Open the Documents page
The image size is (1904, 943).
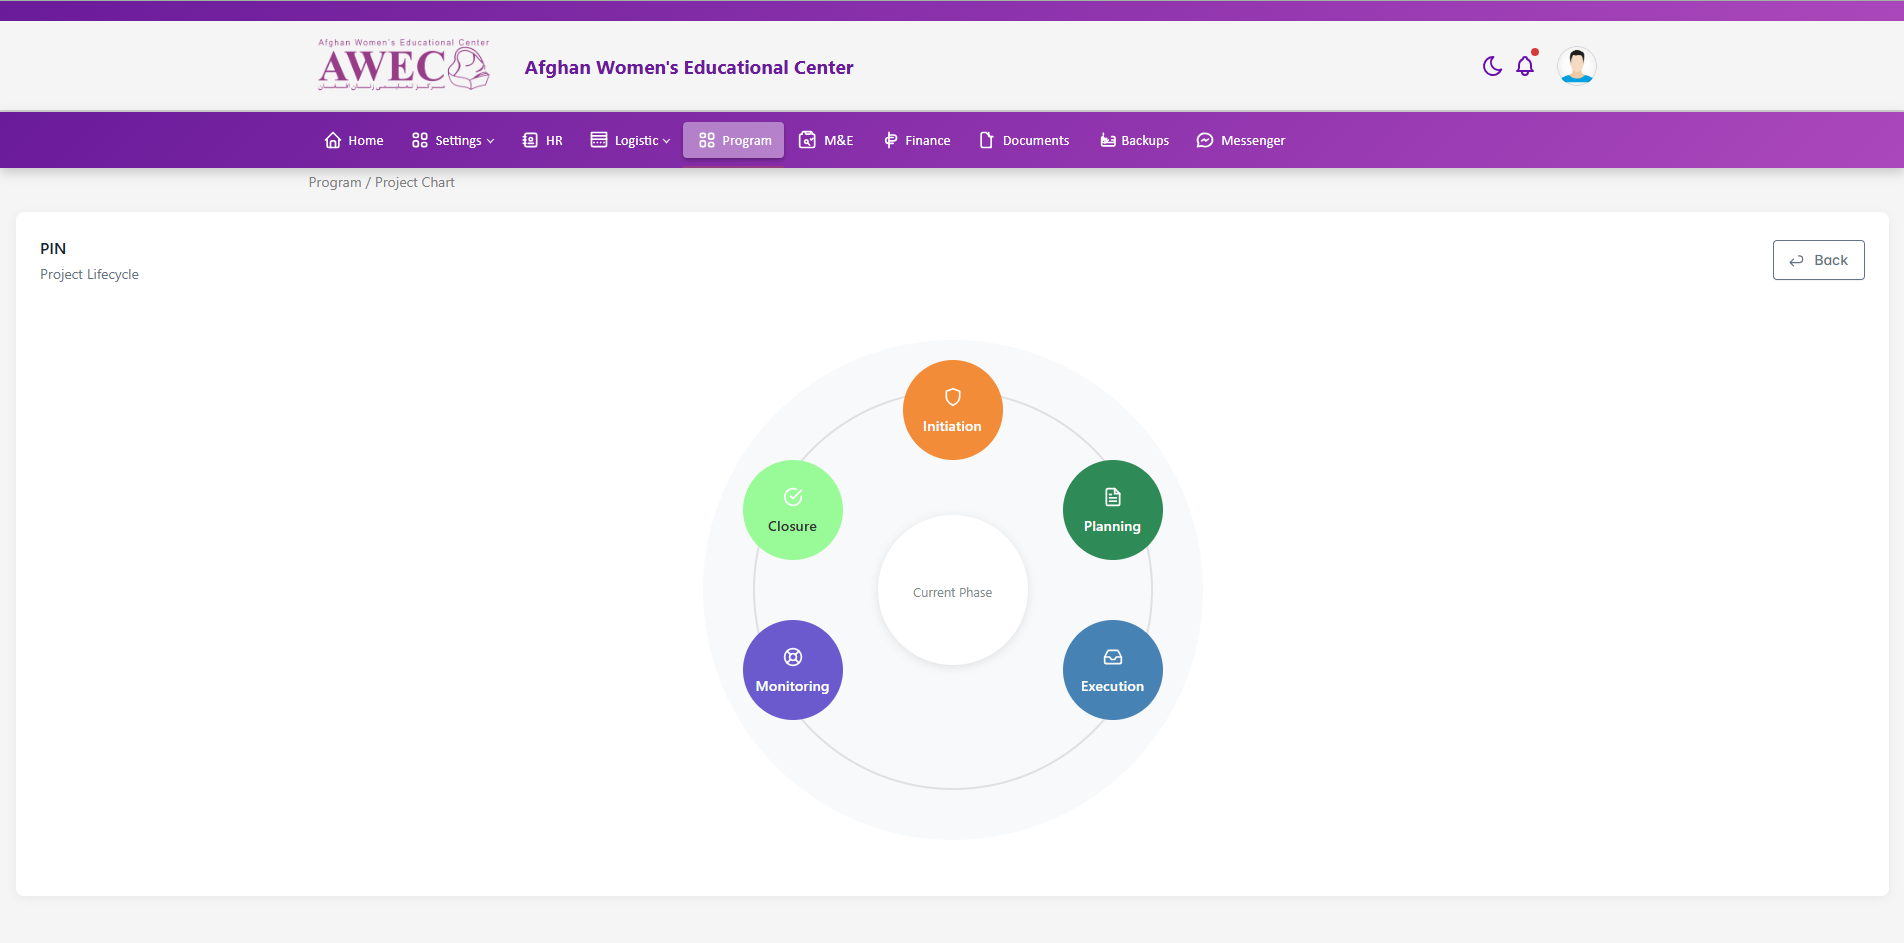coord(1024,141)
